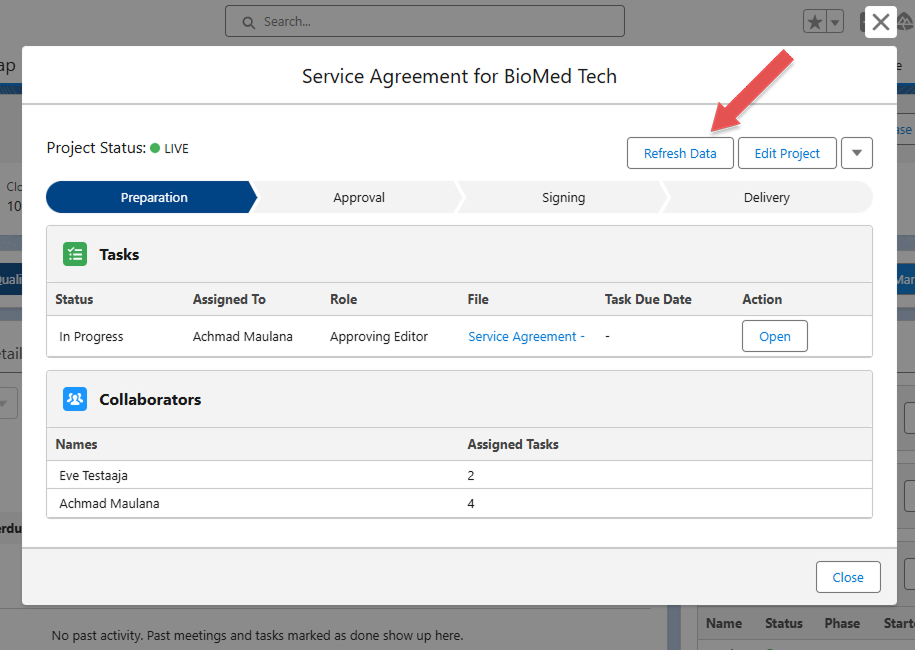Screen dimensions: 915x650
Task: Open the Service Agreement file link
Action: [526, 337]
